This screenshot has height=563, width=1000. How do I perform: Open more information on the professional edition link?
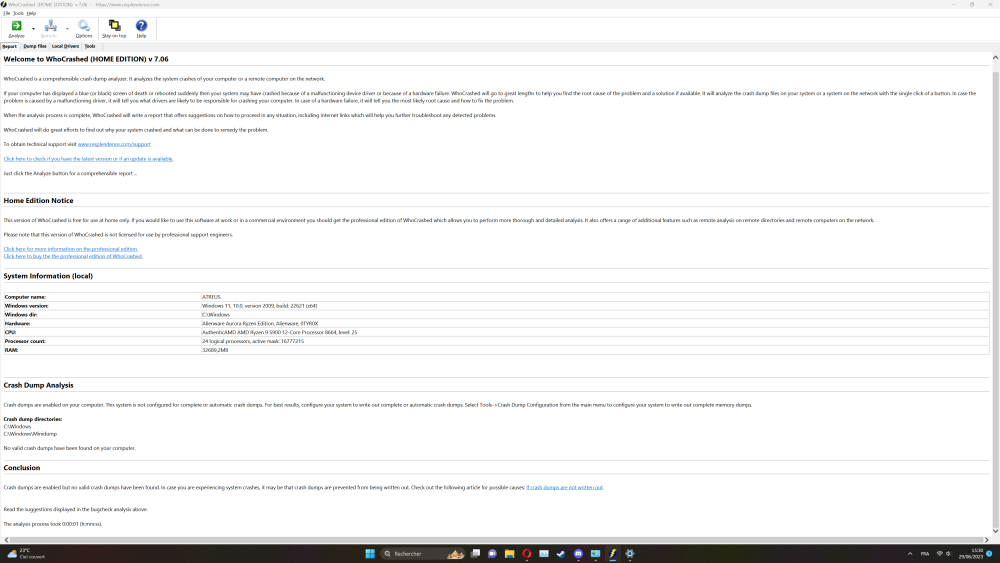tap(71, 249)
